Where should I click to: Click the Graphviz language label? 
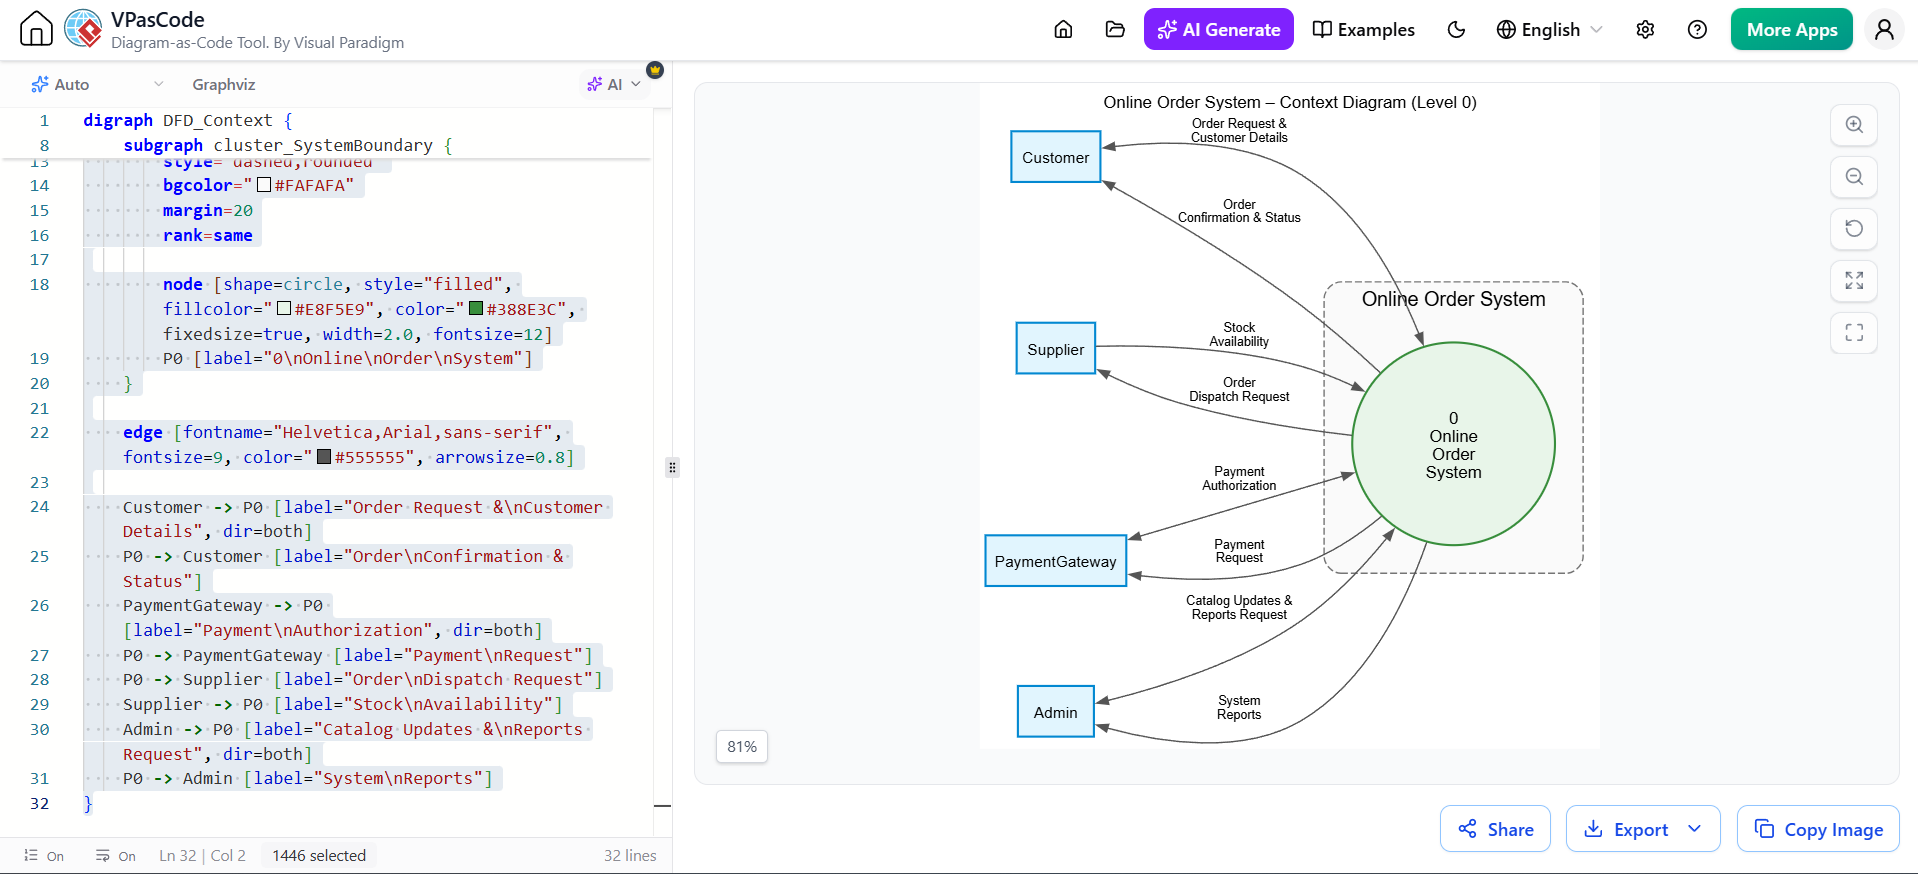pos(224,85)
